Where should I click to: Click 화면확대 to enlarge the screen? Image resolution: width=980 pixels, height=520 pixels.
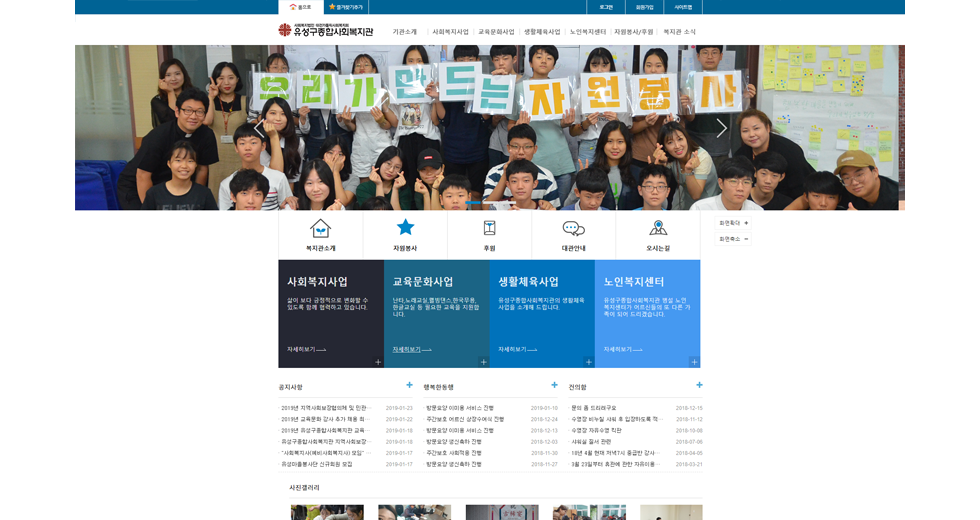point(733,223)
